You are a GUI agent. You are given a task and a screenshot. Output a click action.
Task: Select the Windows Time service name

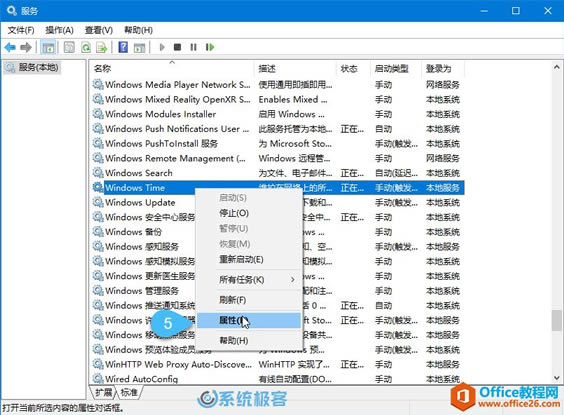coord(135,188)
